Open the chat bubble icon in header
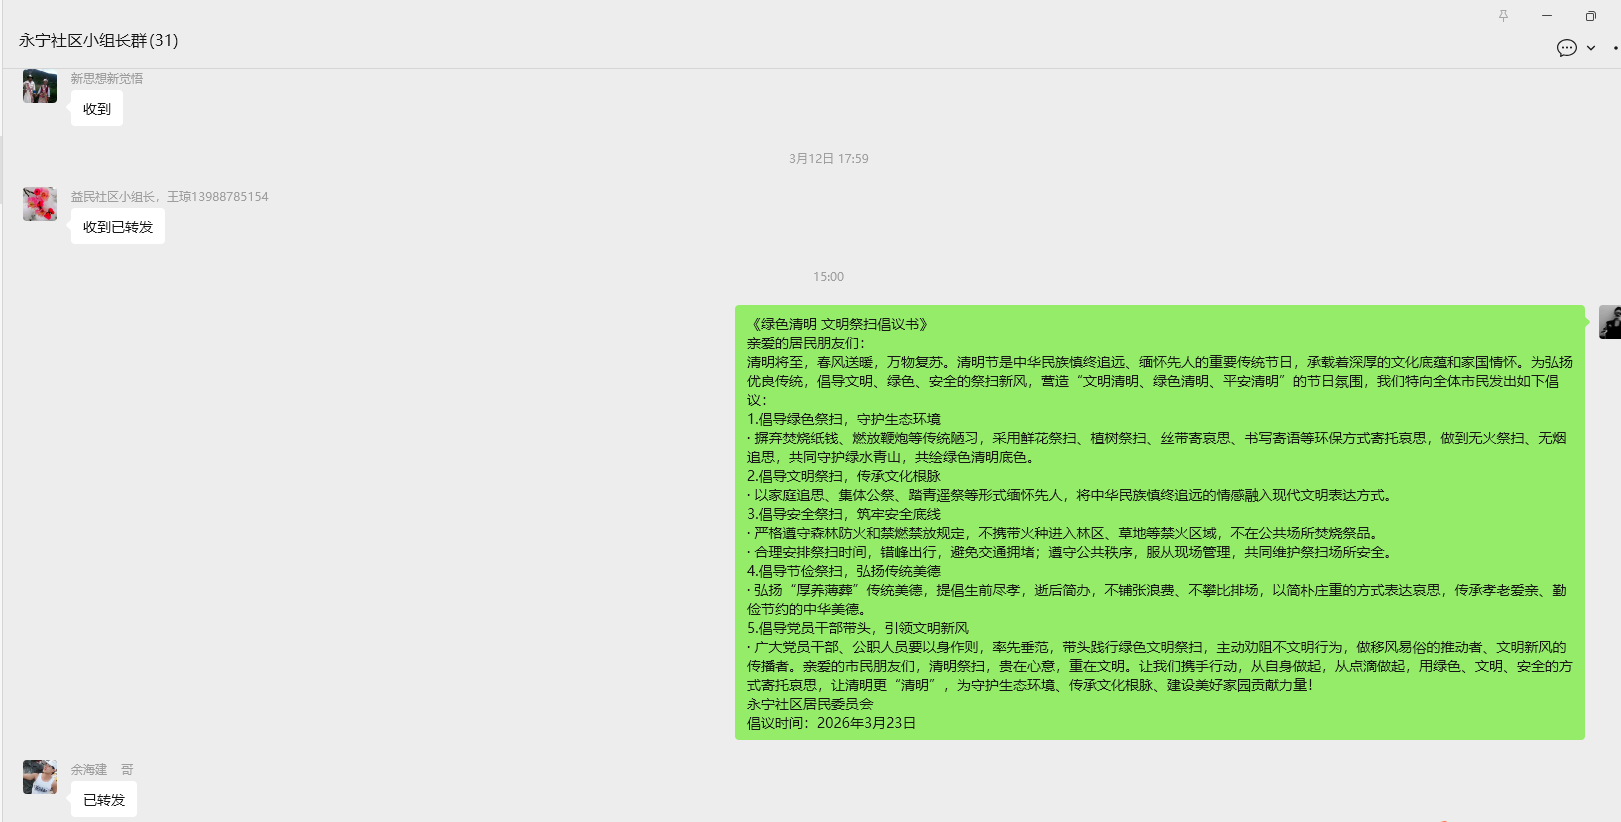 click(1566, 48)
